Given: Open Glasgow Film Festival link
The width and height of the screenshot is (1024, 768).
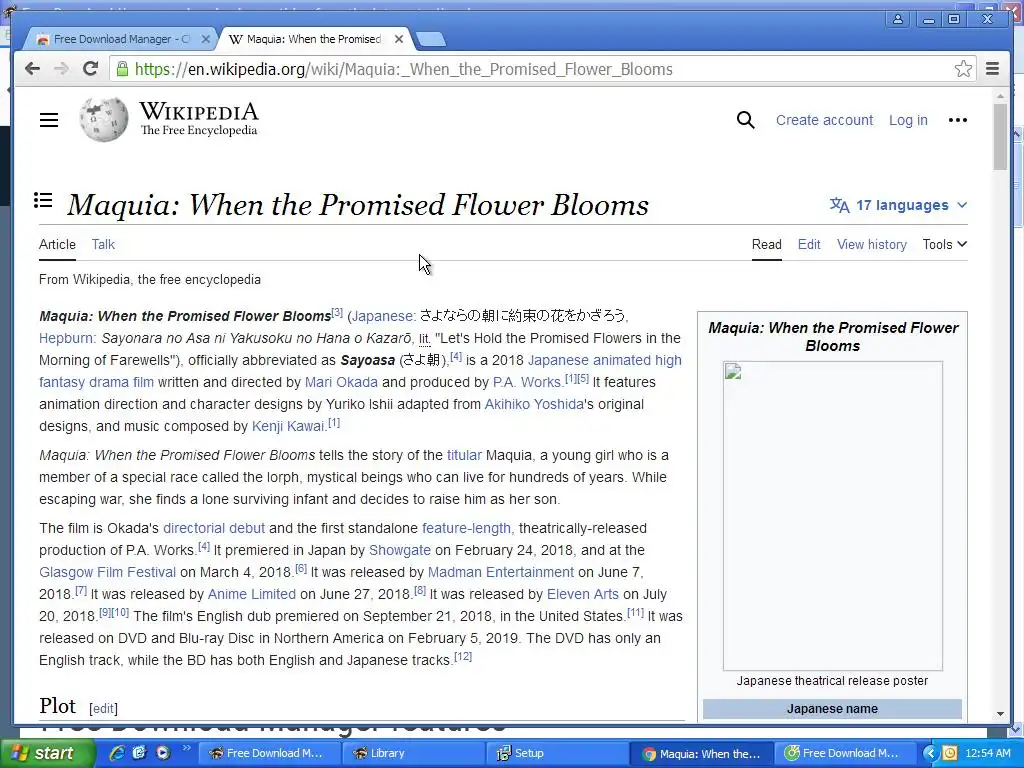Looking at the screenshot, I should 108,573.
